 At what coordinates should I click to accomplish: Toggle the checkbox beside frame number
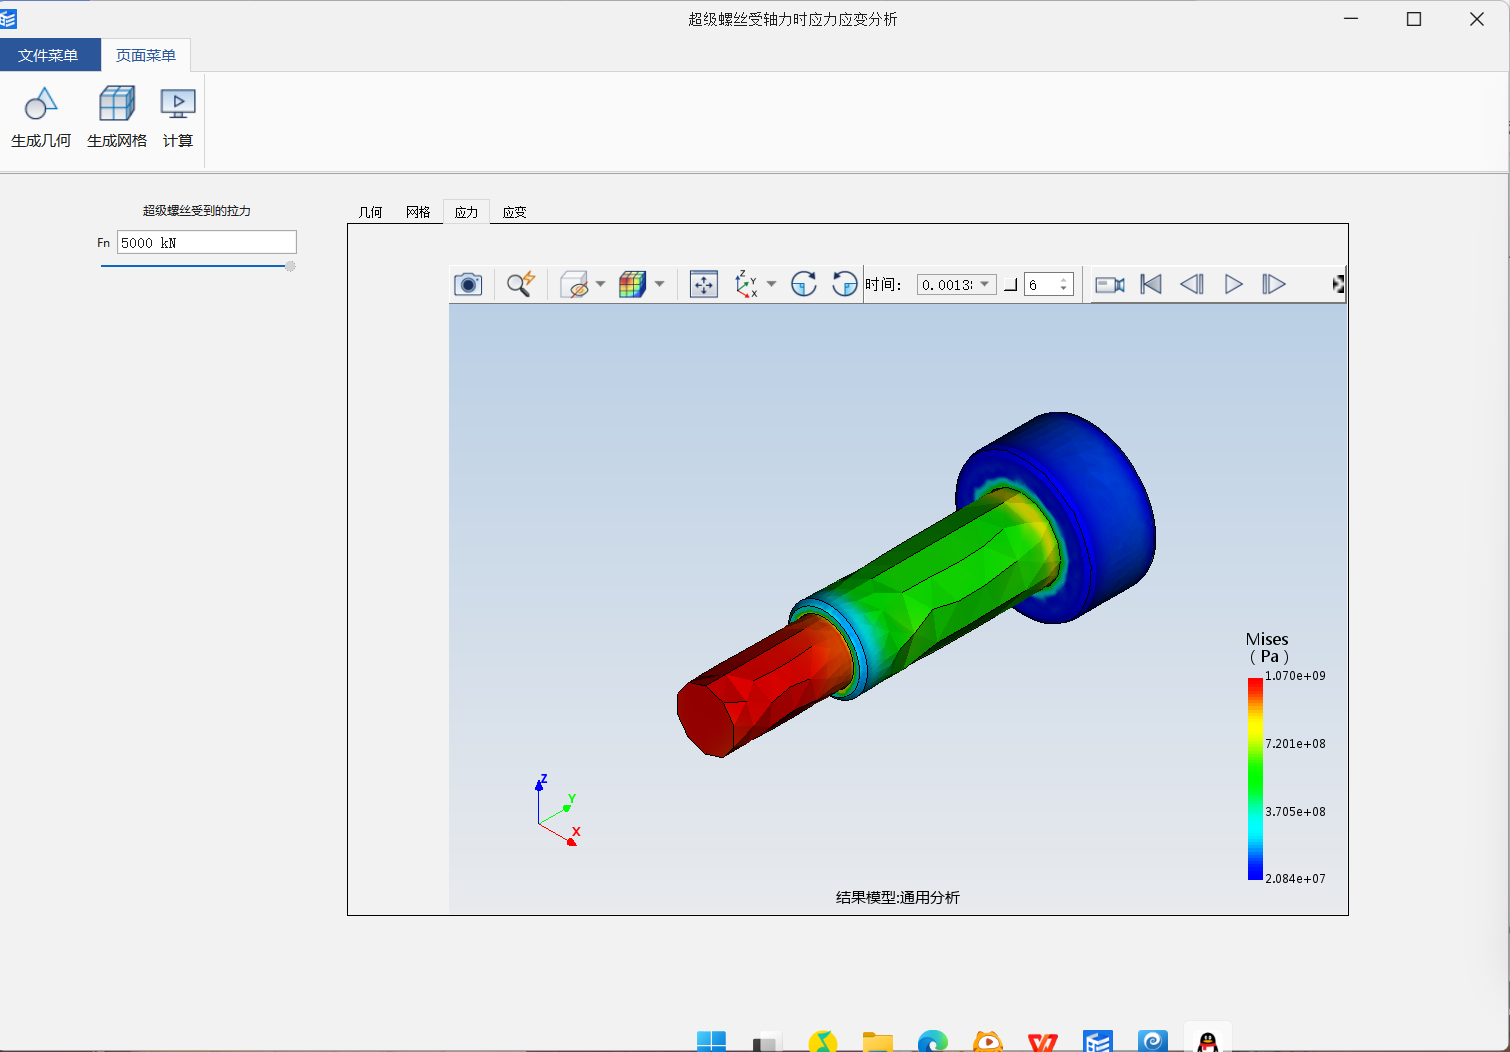1010,285
